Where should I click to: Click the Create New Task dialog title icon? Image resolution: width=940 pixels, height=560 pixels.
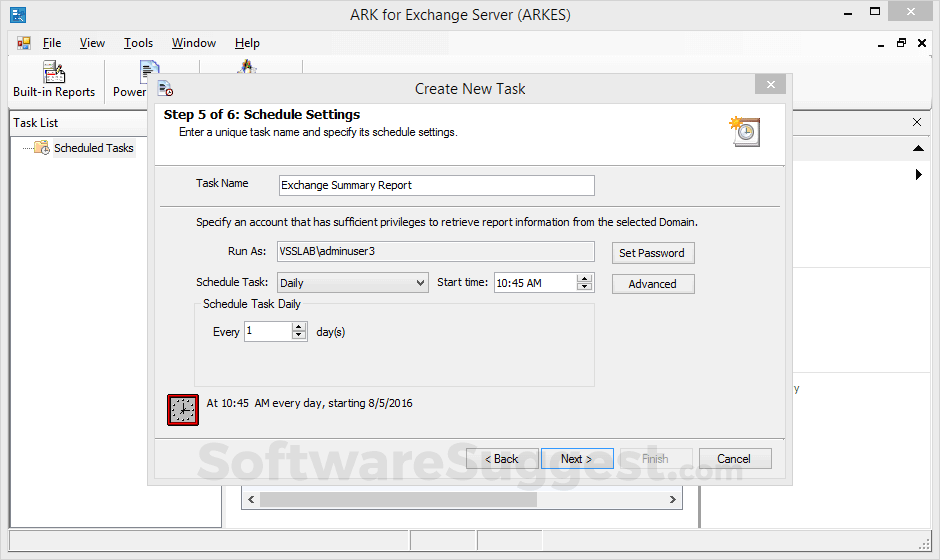point(165,89)
